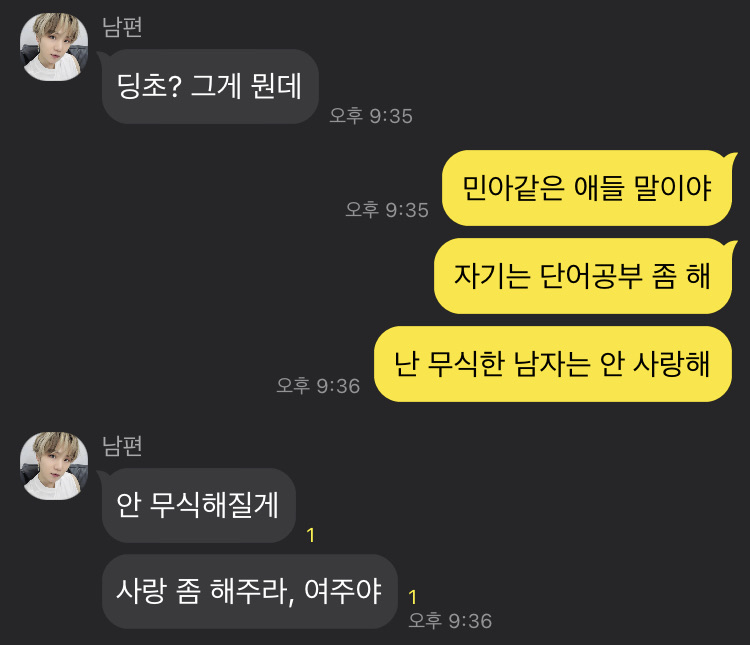This screenshot has height=645, width=750.
Task: Click the 오후 9:35 timestamp beside 민아같은 bubble
Action: coord(386,210)
